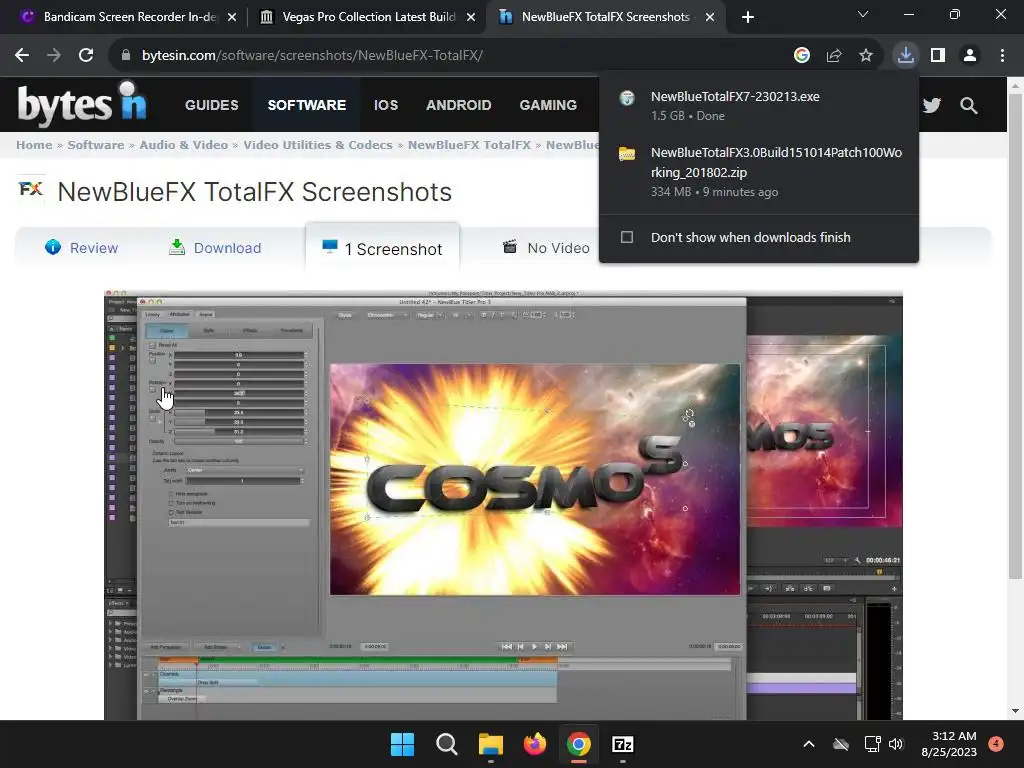Image resolution: width=1024 pixels, height=768 pixels.
Task: Open the ANDROID menu
Action: (x=458, y=105)
